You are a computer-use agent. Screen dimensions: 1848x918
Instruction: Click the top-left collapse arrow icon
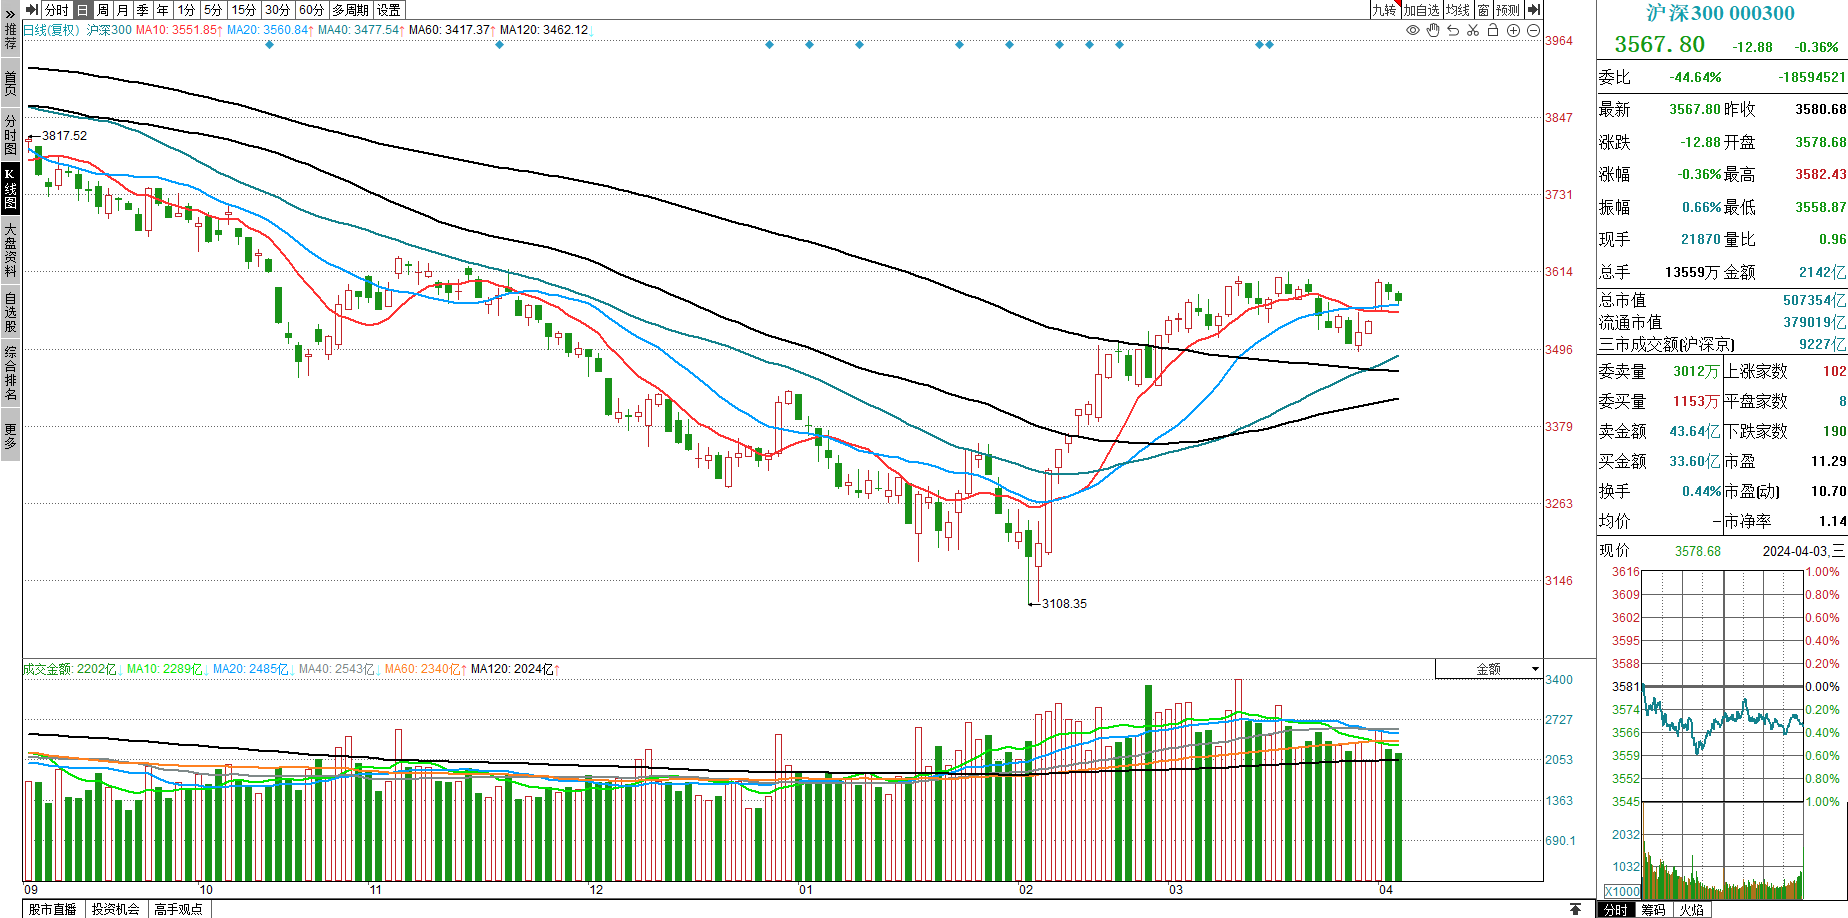click(32, 10)
